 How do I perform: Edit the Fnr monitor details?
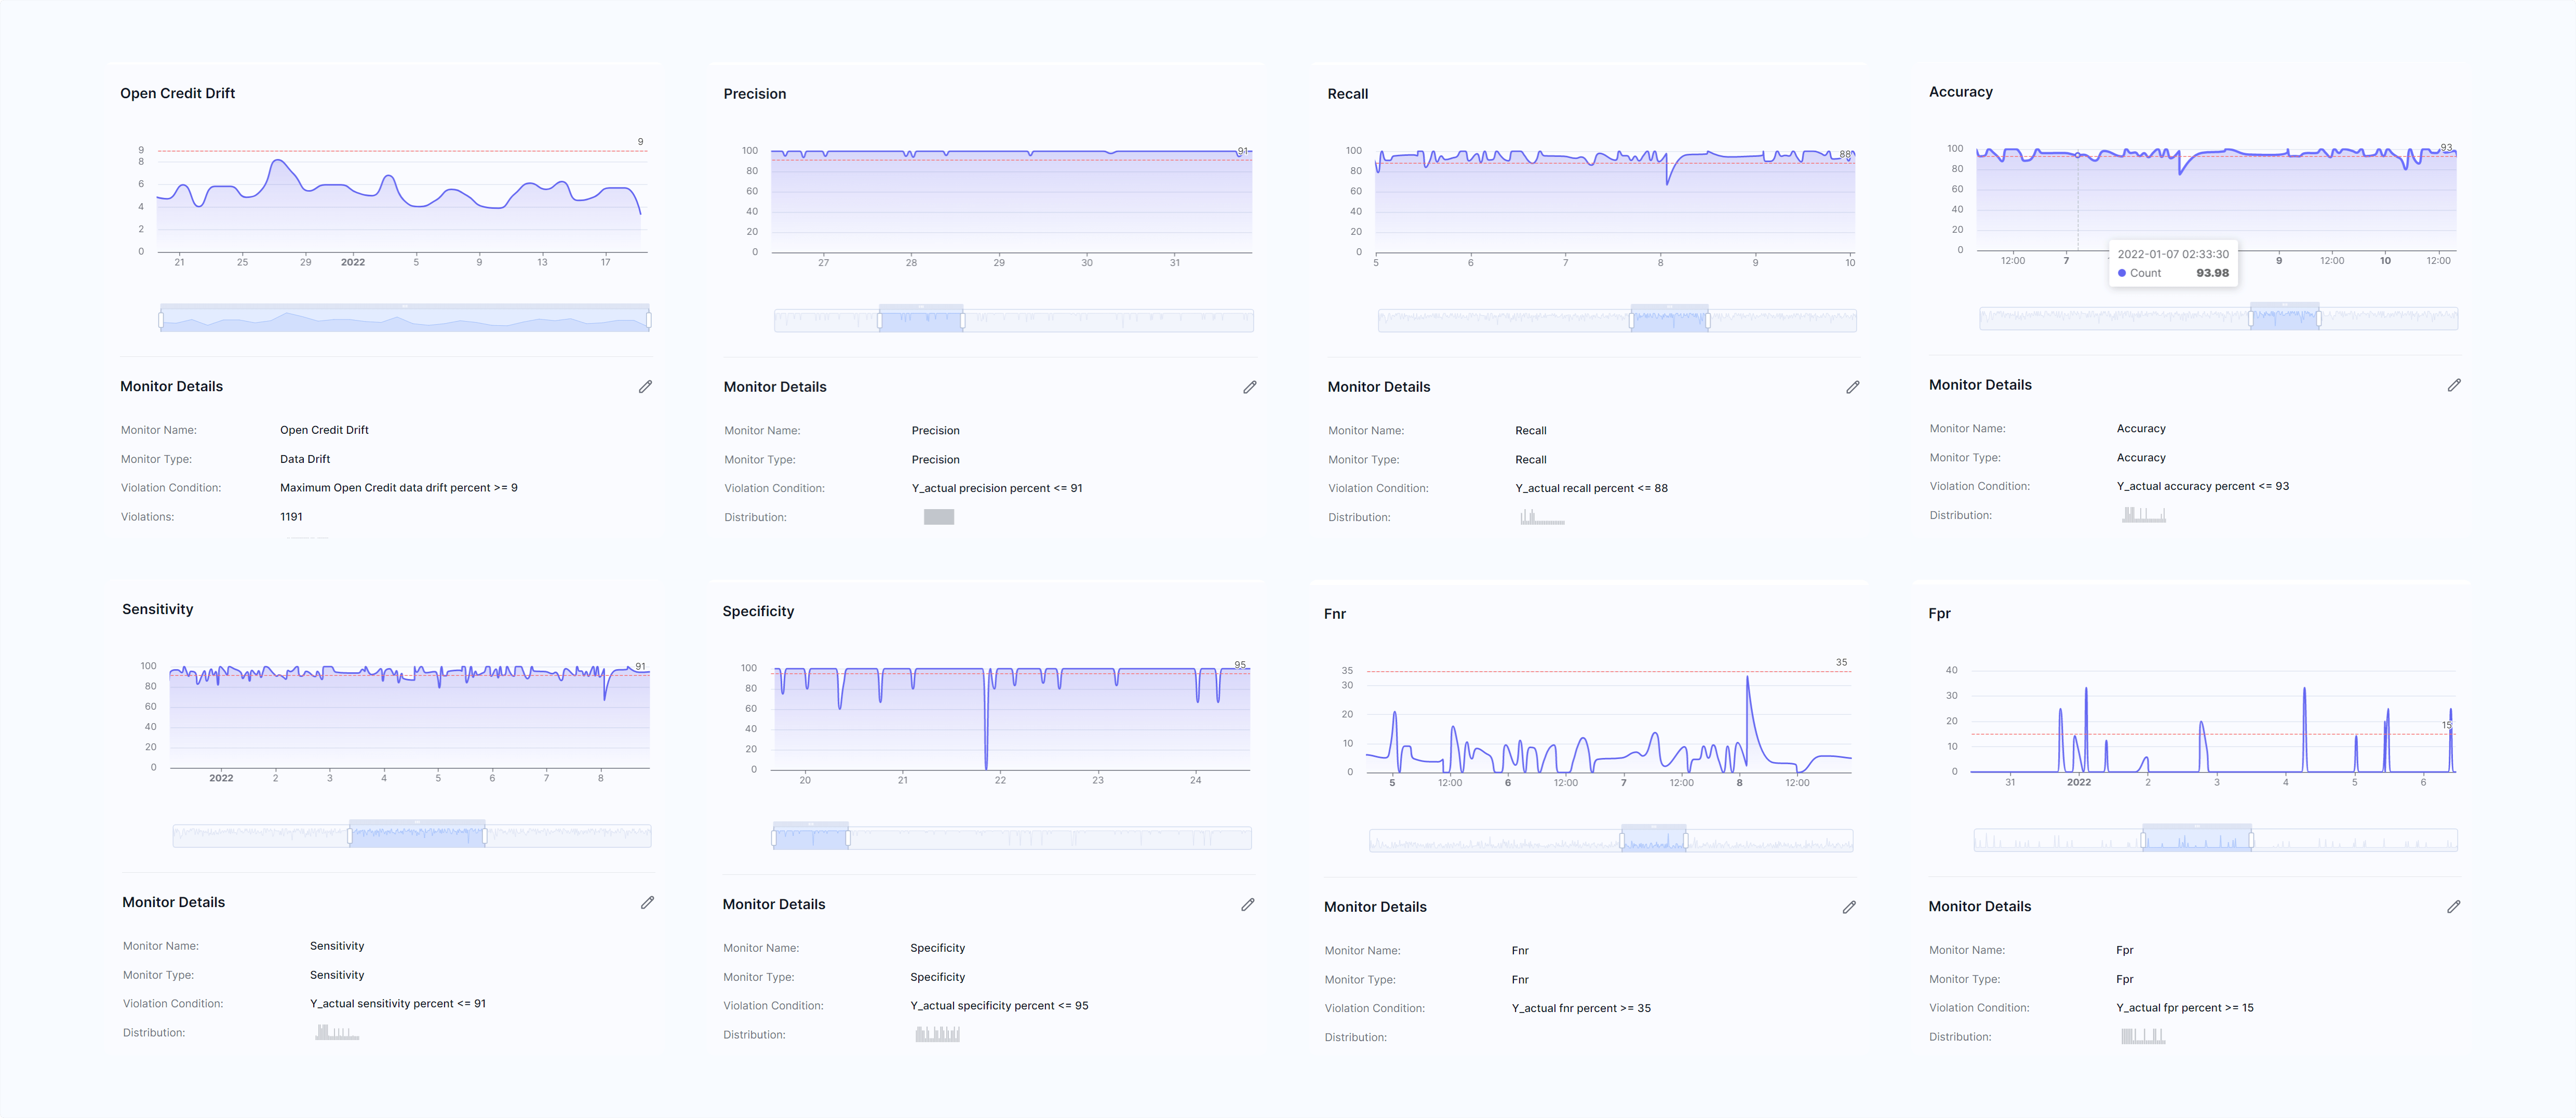(x=1848, y=907)
